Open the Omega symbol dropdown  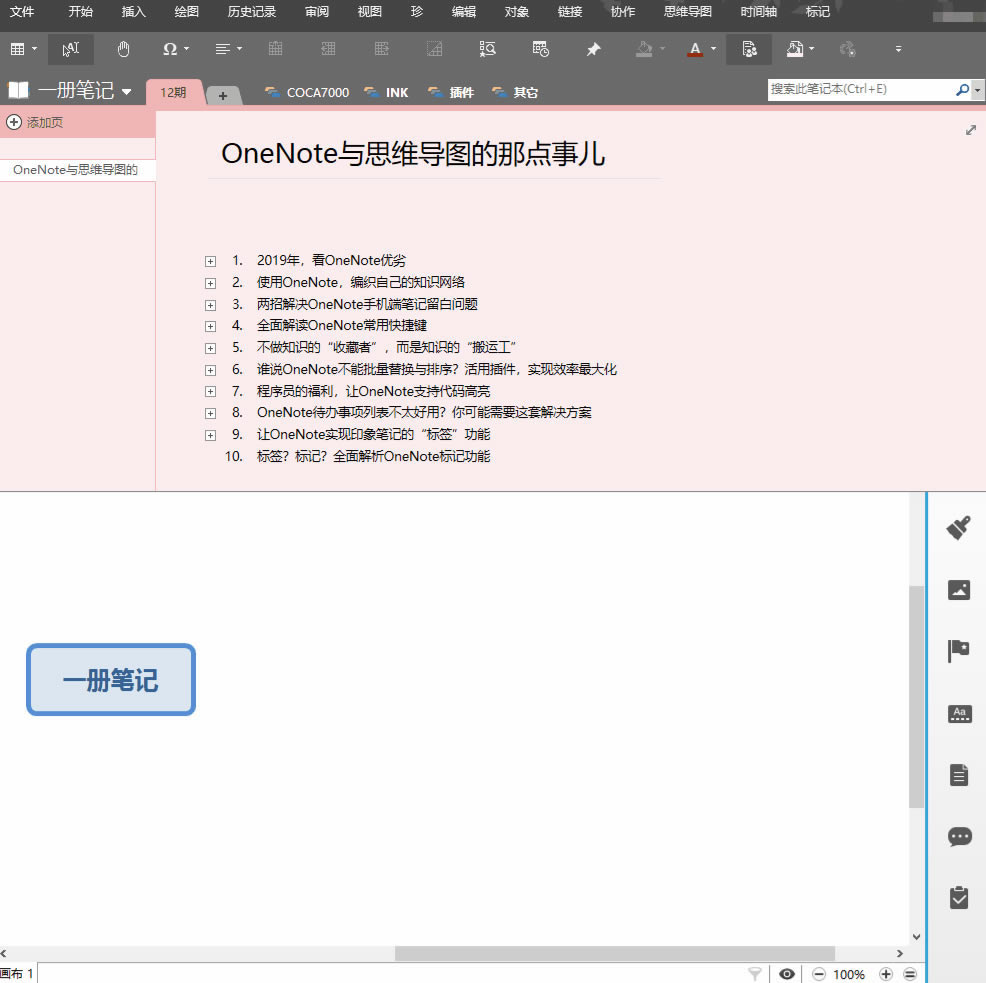(x=175, y=49)
